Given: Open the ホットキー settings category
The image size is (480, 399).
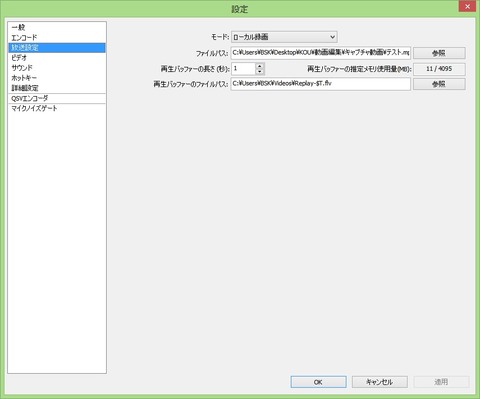Looking at the screenshot, I should 57,78.
